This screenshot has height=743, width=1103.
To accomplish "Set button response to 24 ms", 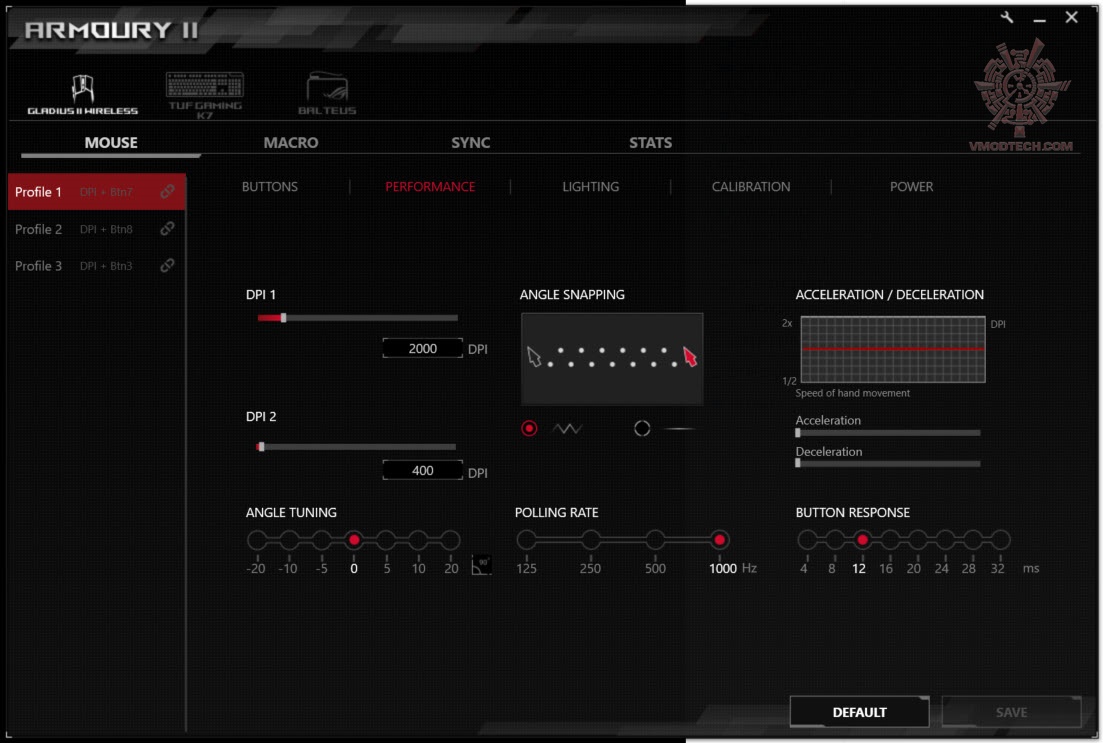I will (x=945, y=540).
